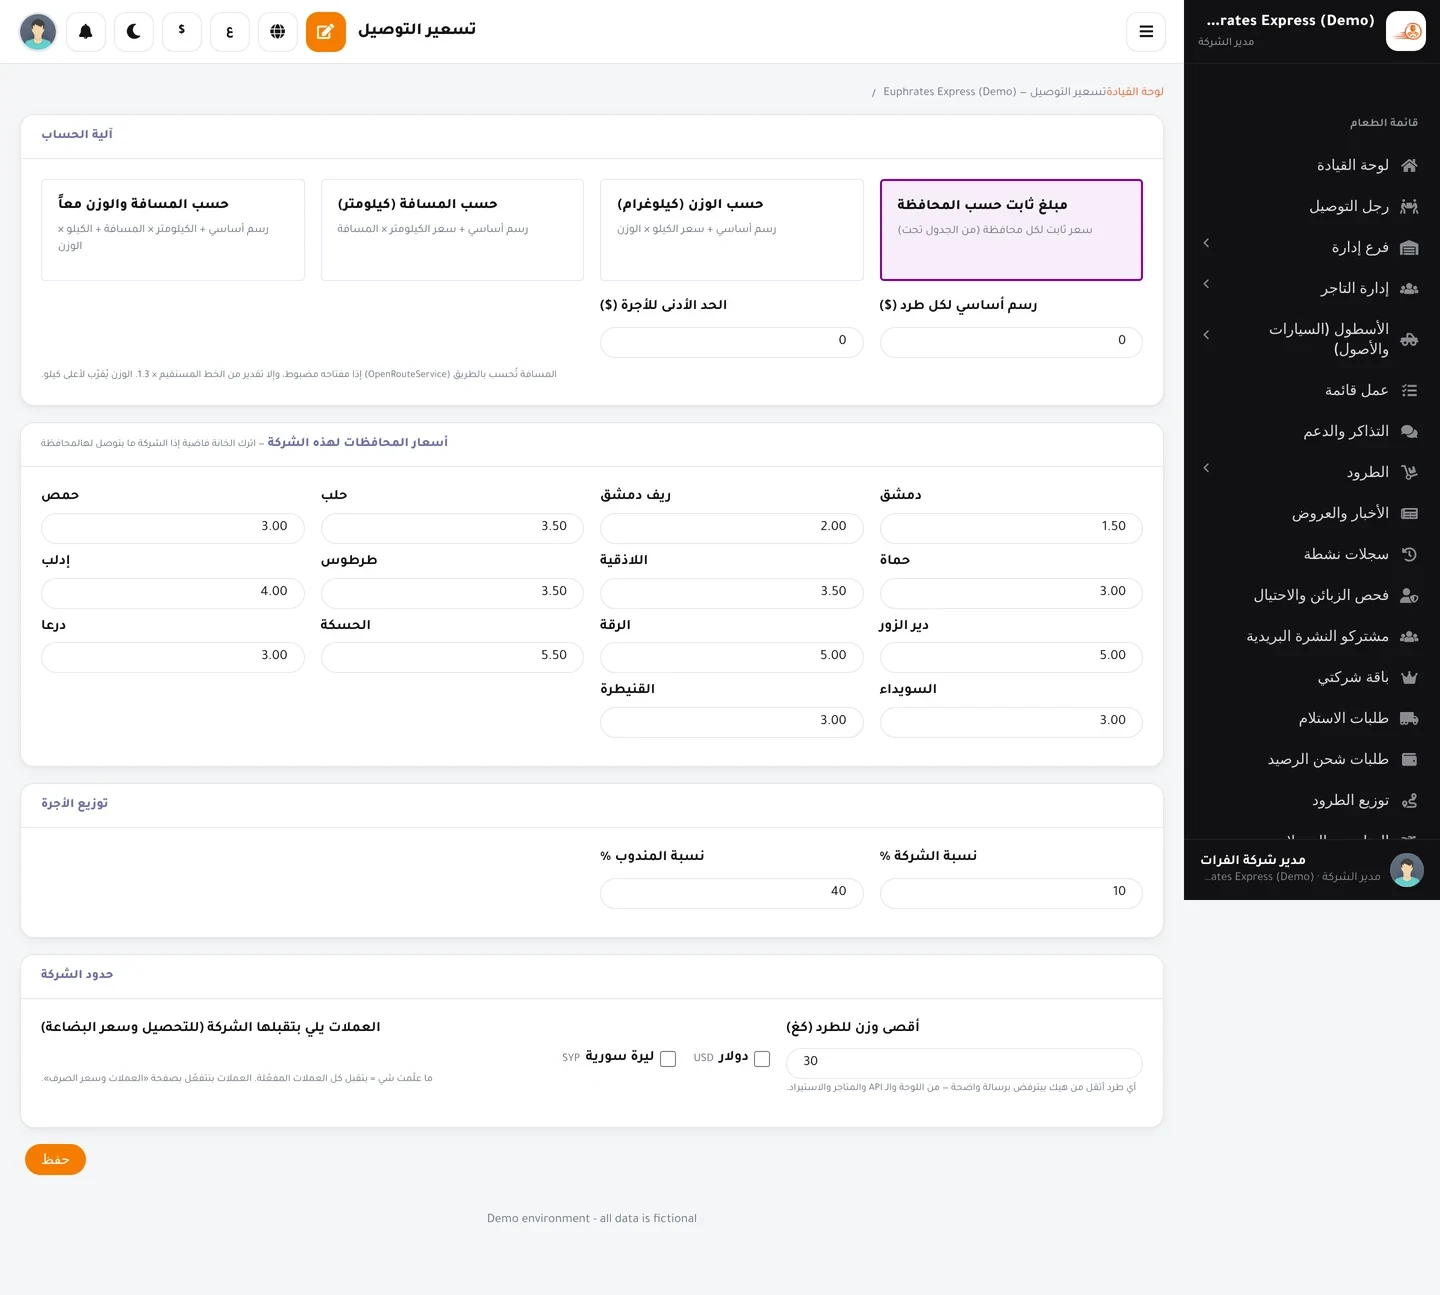This screenshot has height=1295, width=1440.
Task: Click the Euphrates Express logo icon
Action: tap(1406, 32)
